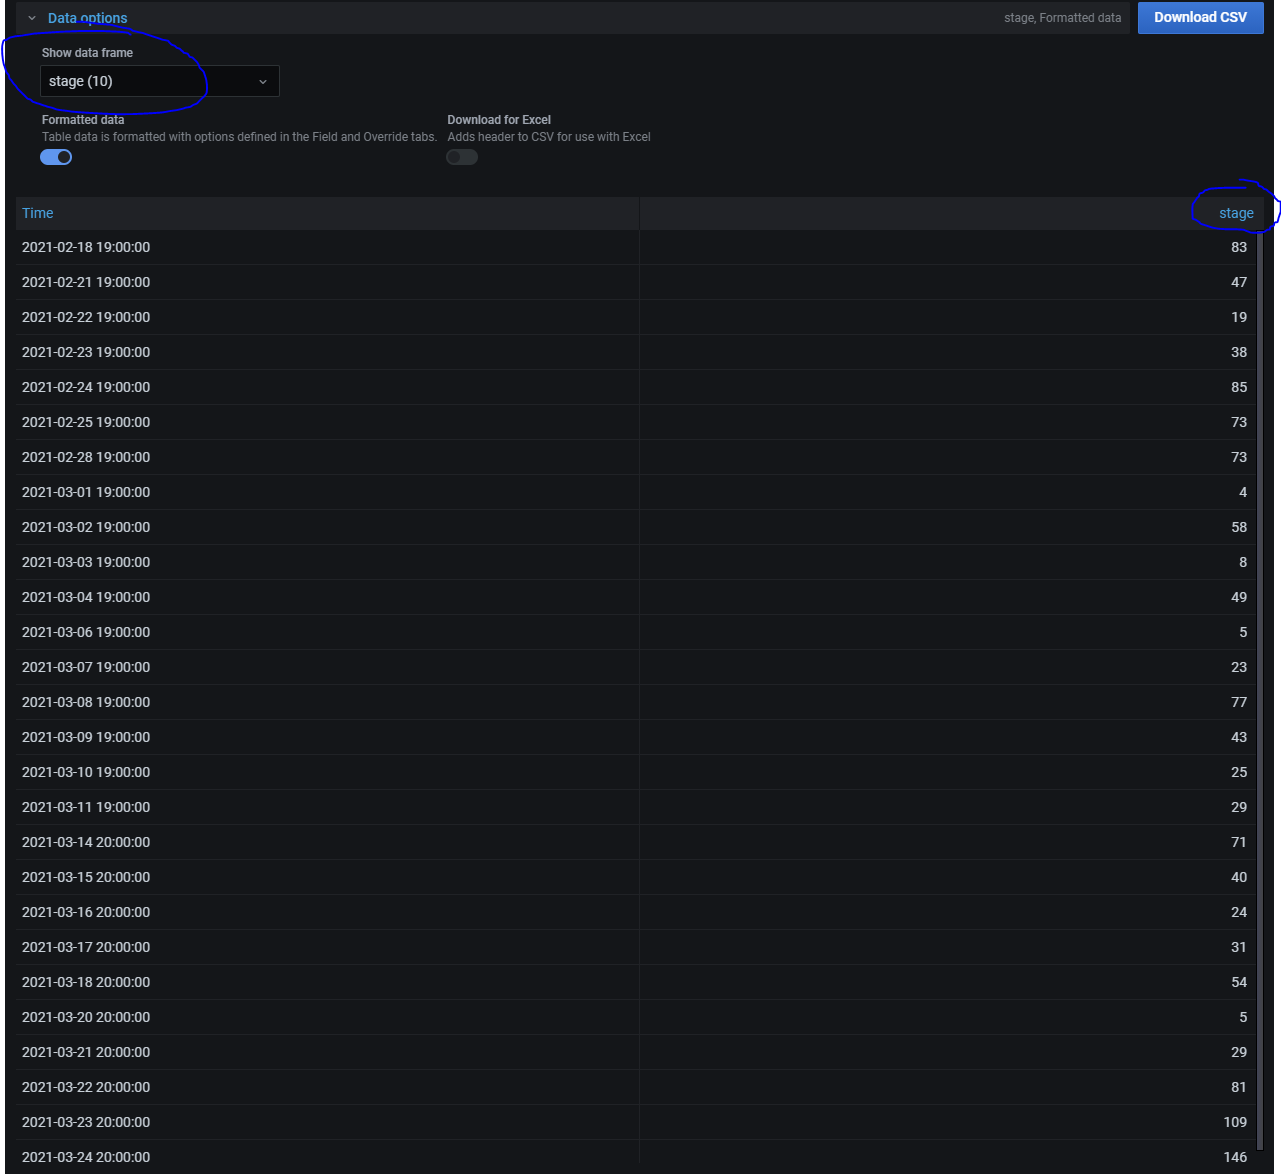Screen dimensions: 1281x1174
Task: Click the Download CSV button
Action: click(1200, 17)
